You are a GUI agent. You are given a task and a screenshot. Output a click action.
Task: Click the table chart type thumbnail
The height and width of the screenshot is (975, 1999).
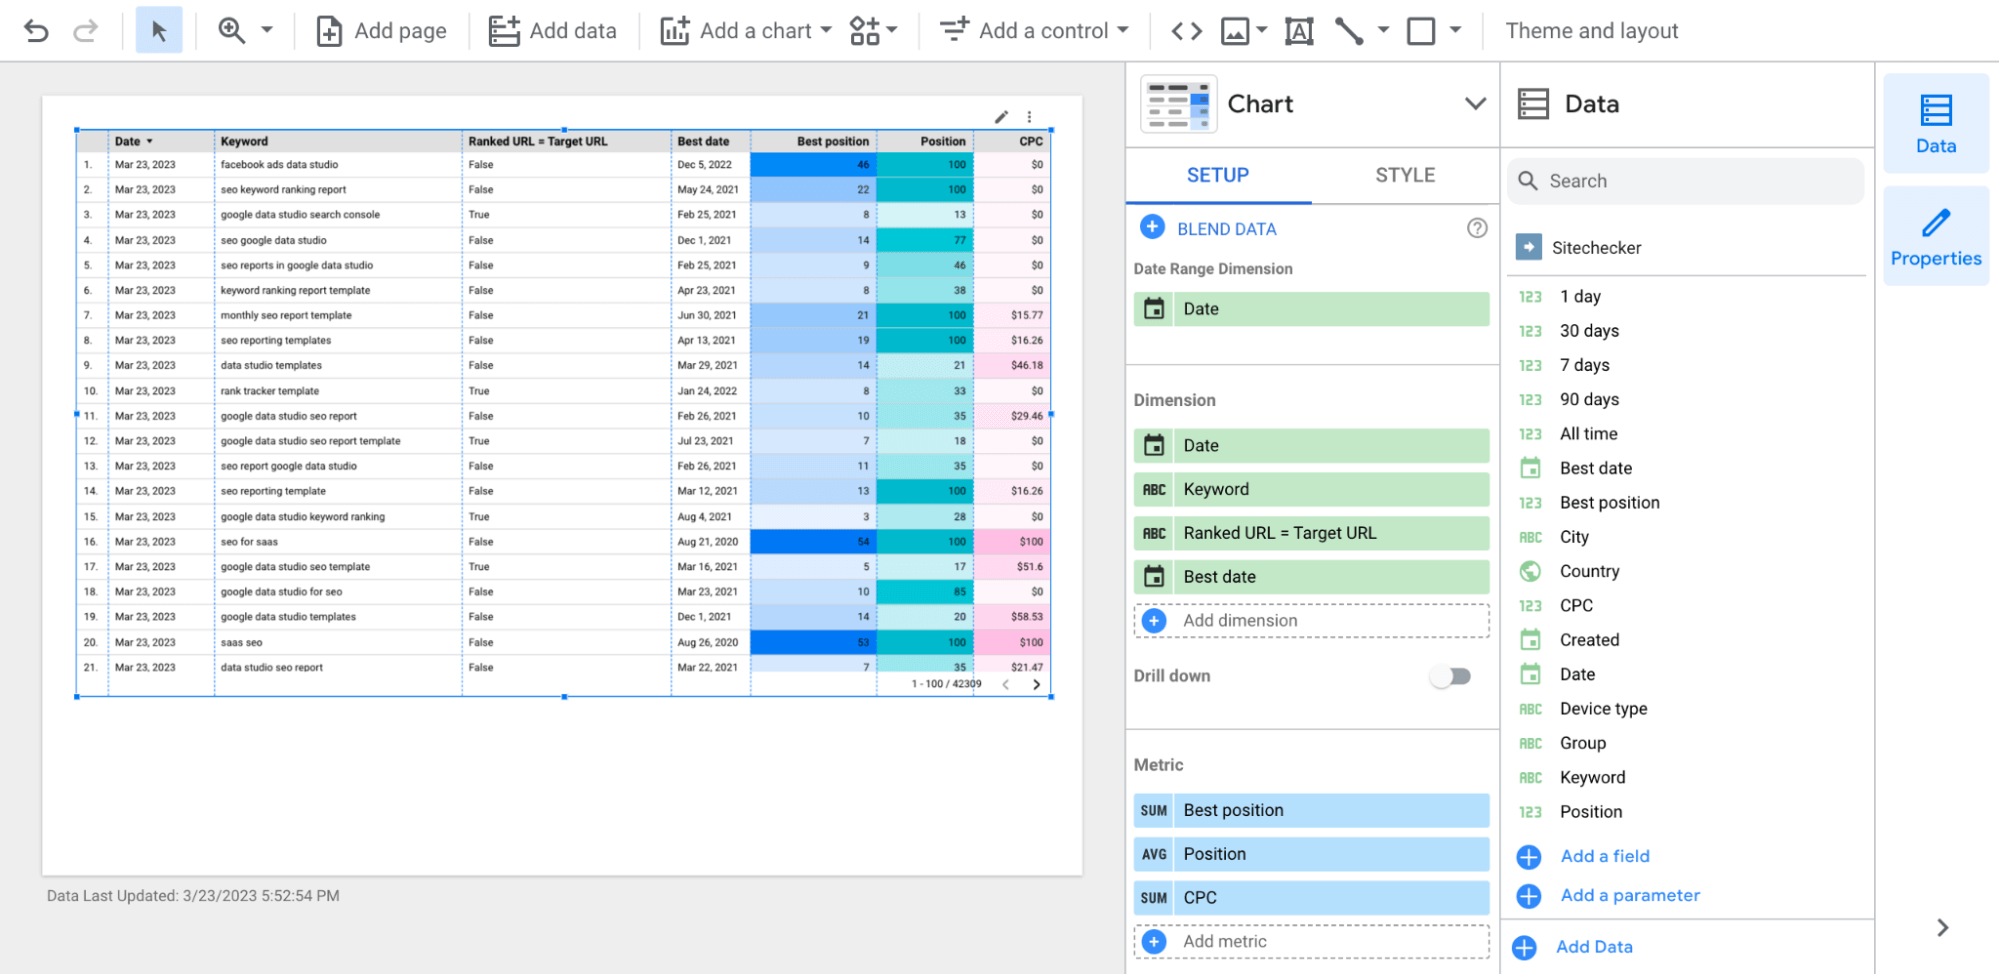tap(1179, 104)
